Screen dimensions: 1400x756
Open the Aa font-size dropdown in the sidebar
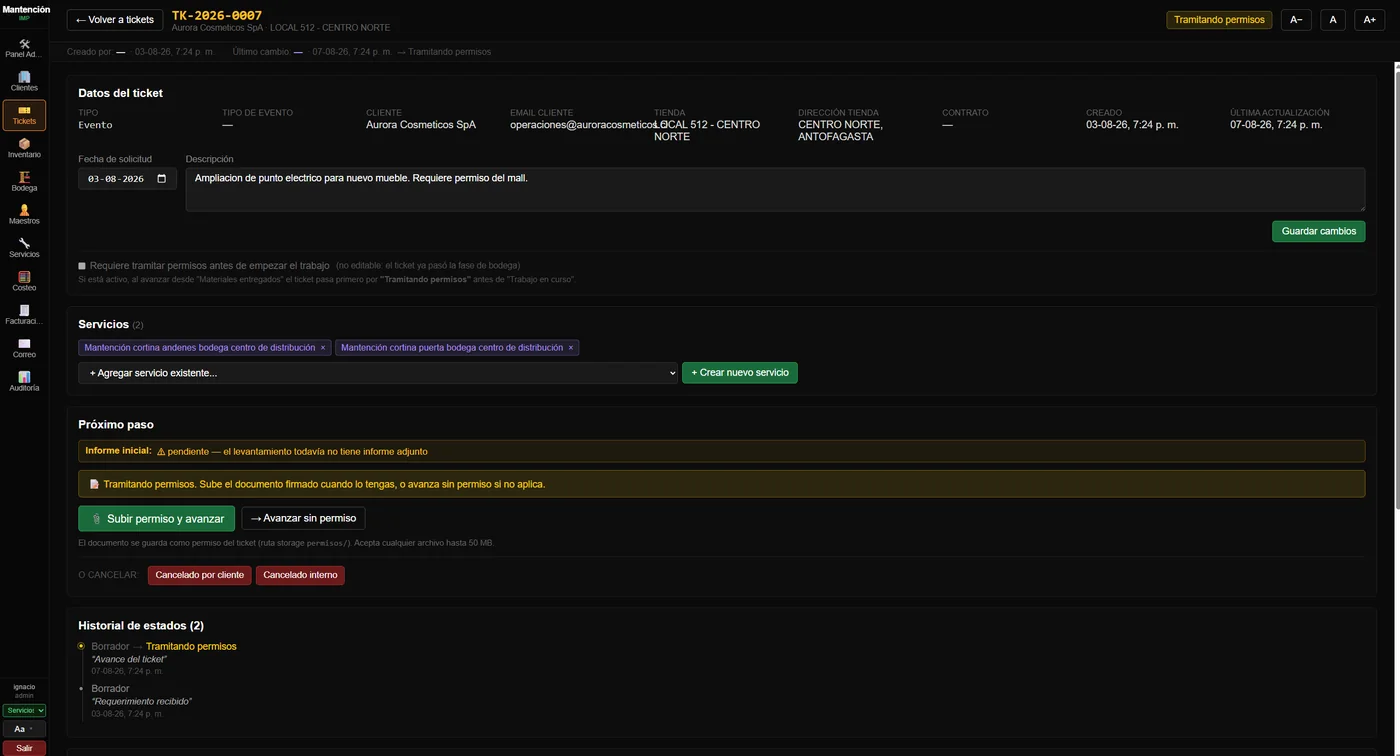point(24,729)
